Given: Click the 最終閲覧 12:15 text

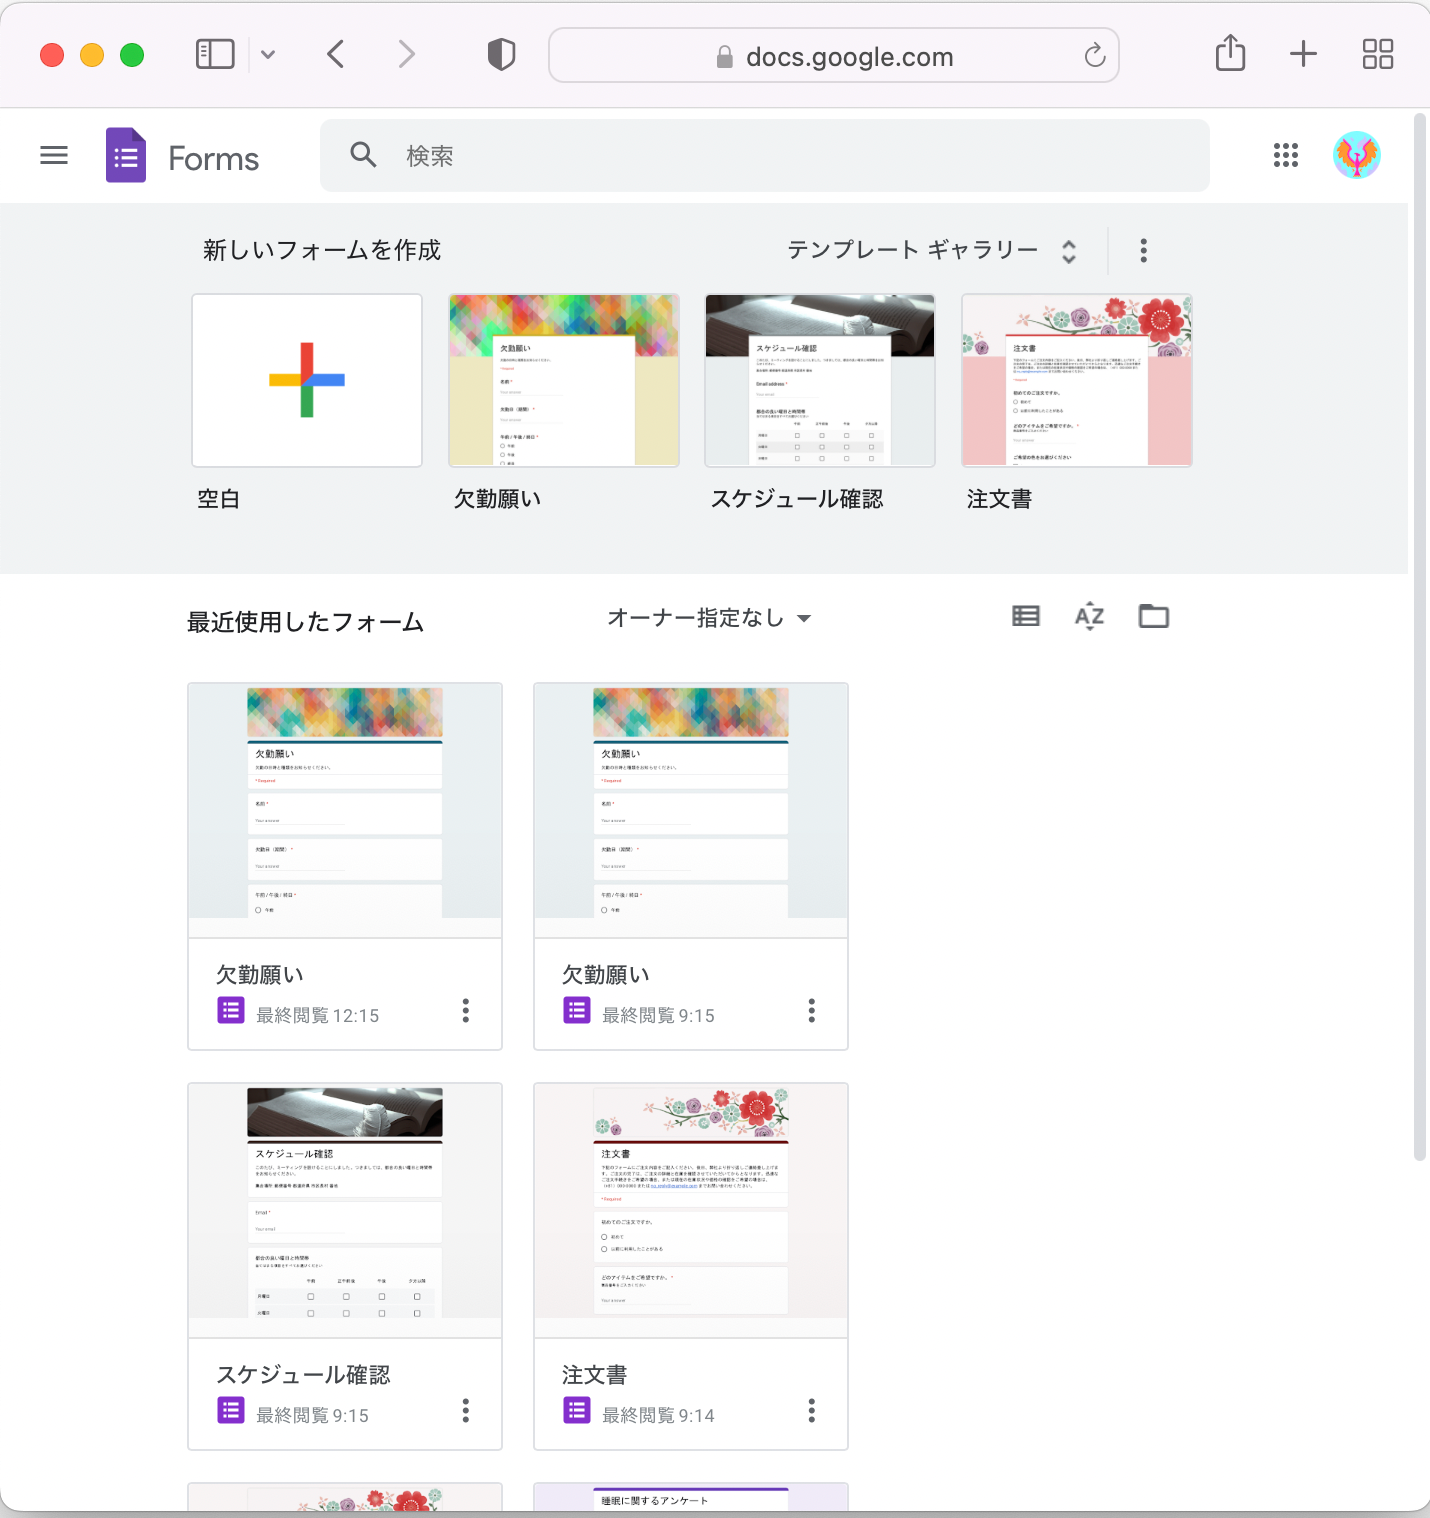Looking at the screenshot, I should coord(318,1015).
